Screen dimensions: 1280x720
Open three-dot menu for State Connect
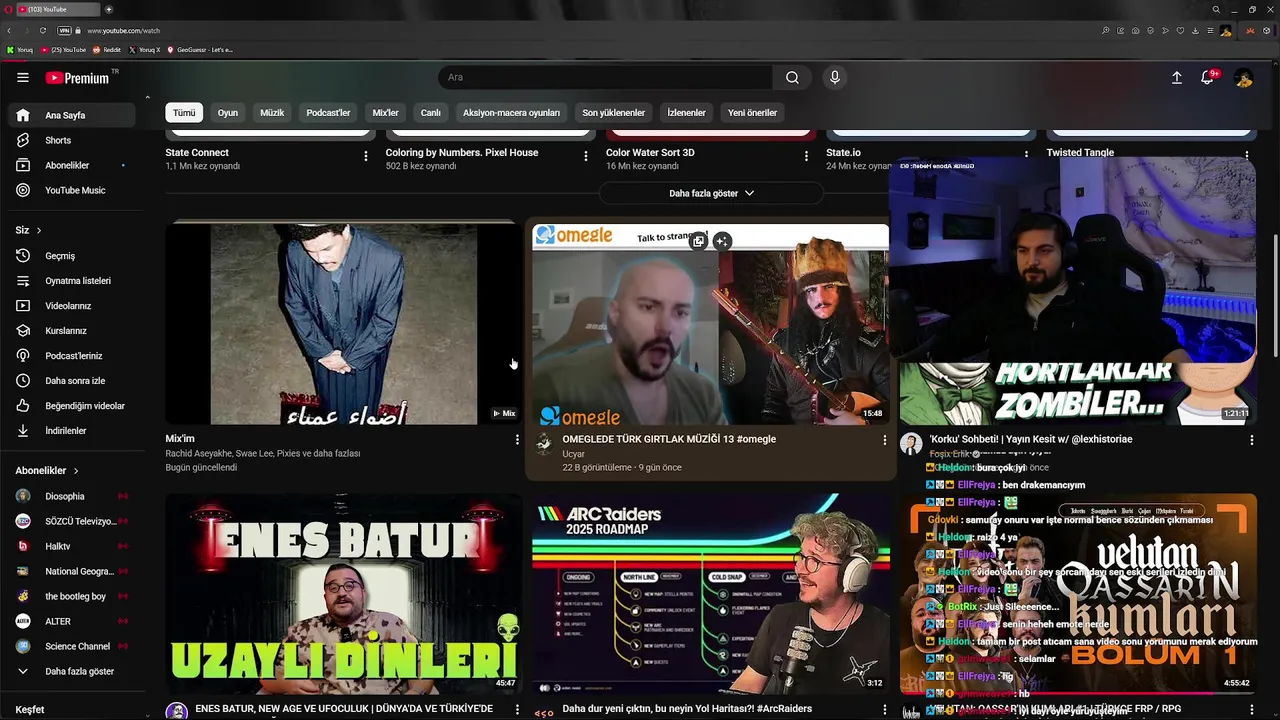366,156
